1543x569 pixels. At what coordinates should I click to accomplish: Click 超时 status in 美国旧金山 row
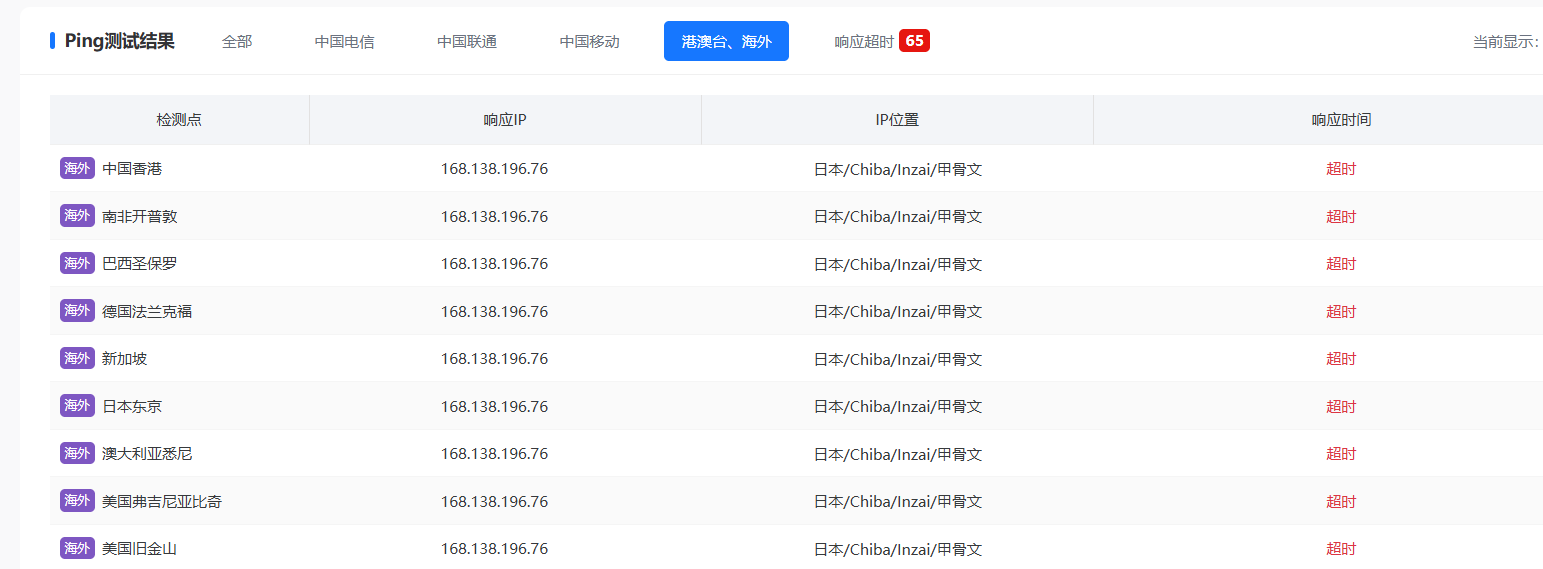pyautogui.click(x=1341, y=549)
